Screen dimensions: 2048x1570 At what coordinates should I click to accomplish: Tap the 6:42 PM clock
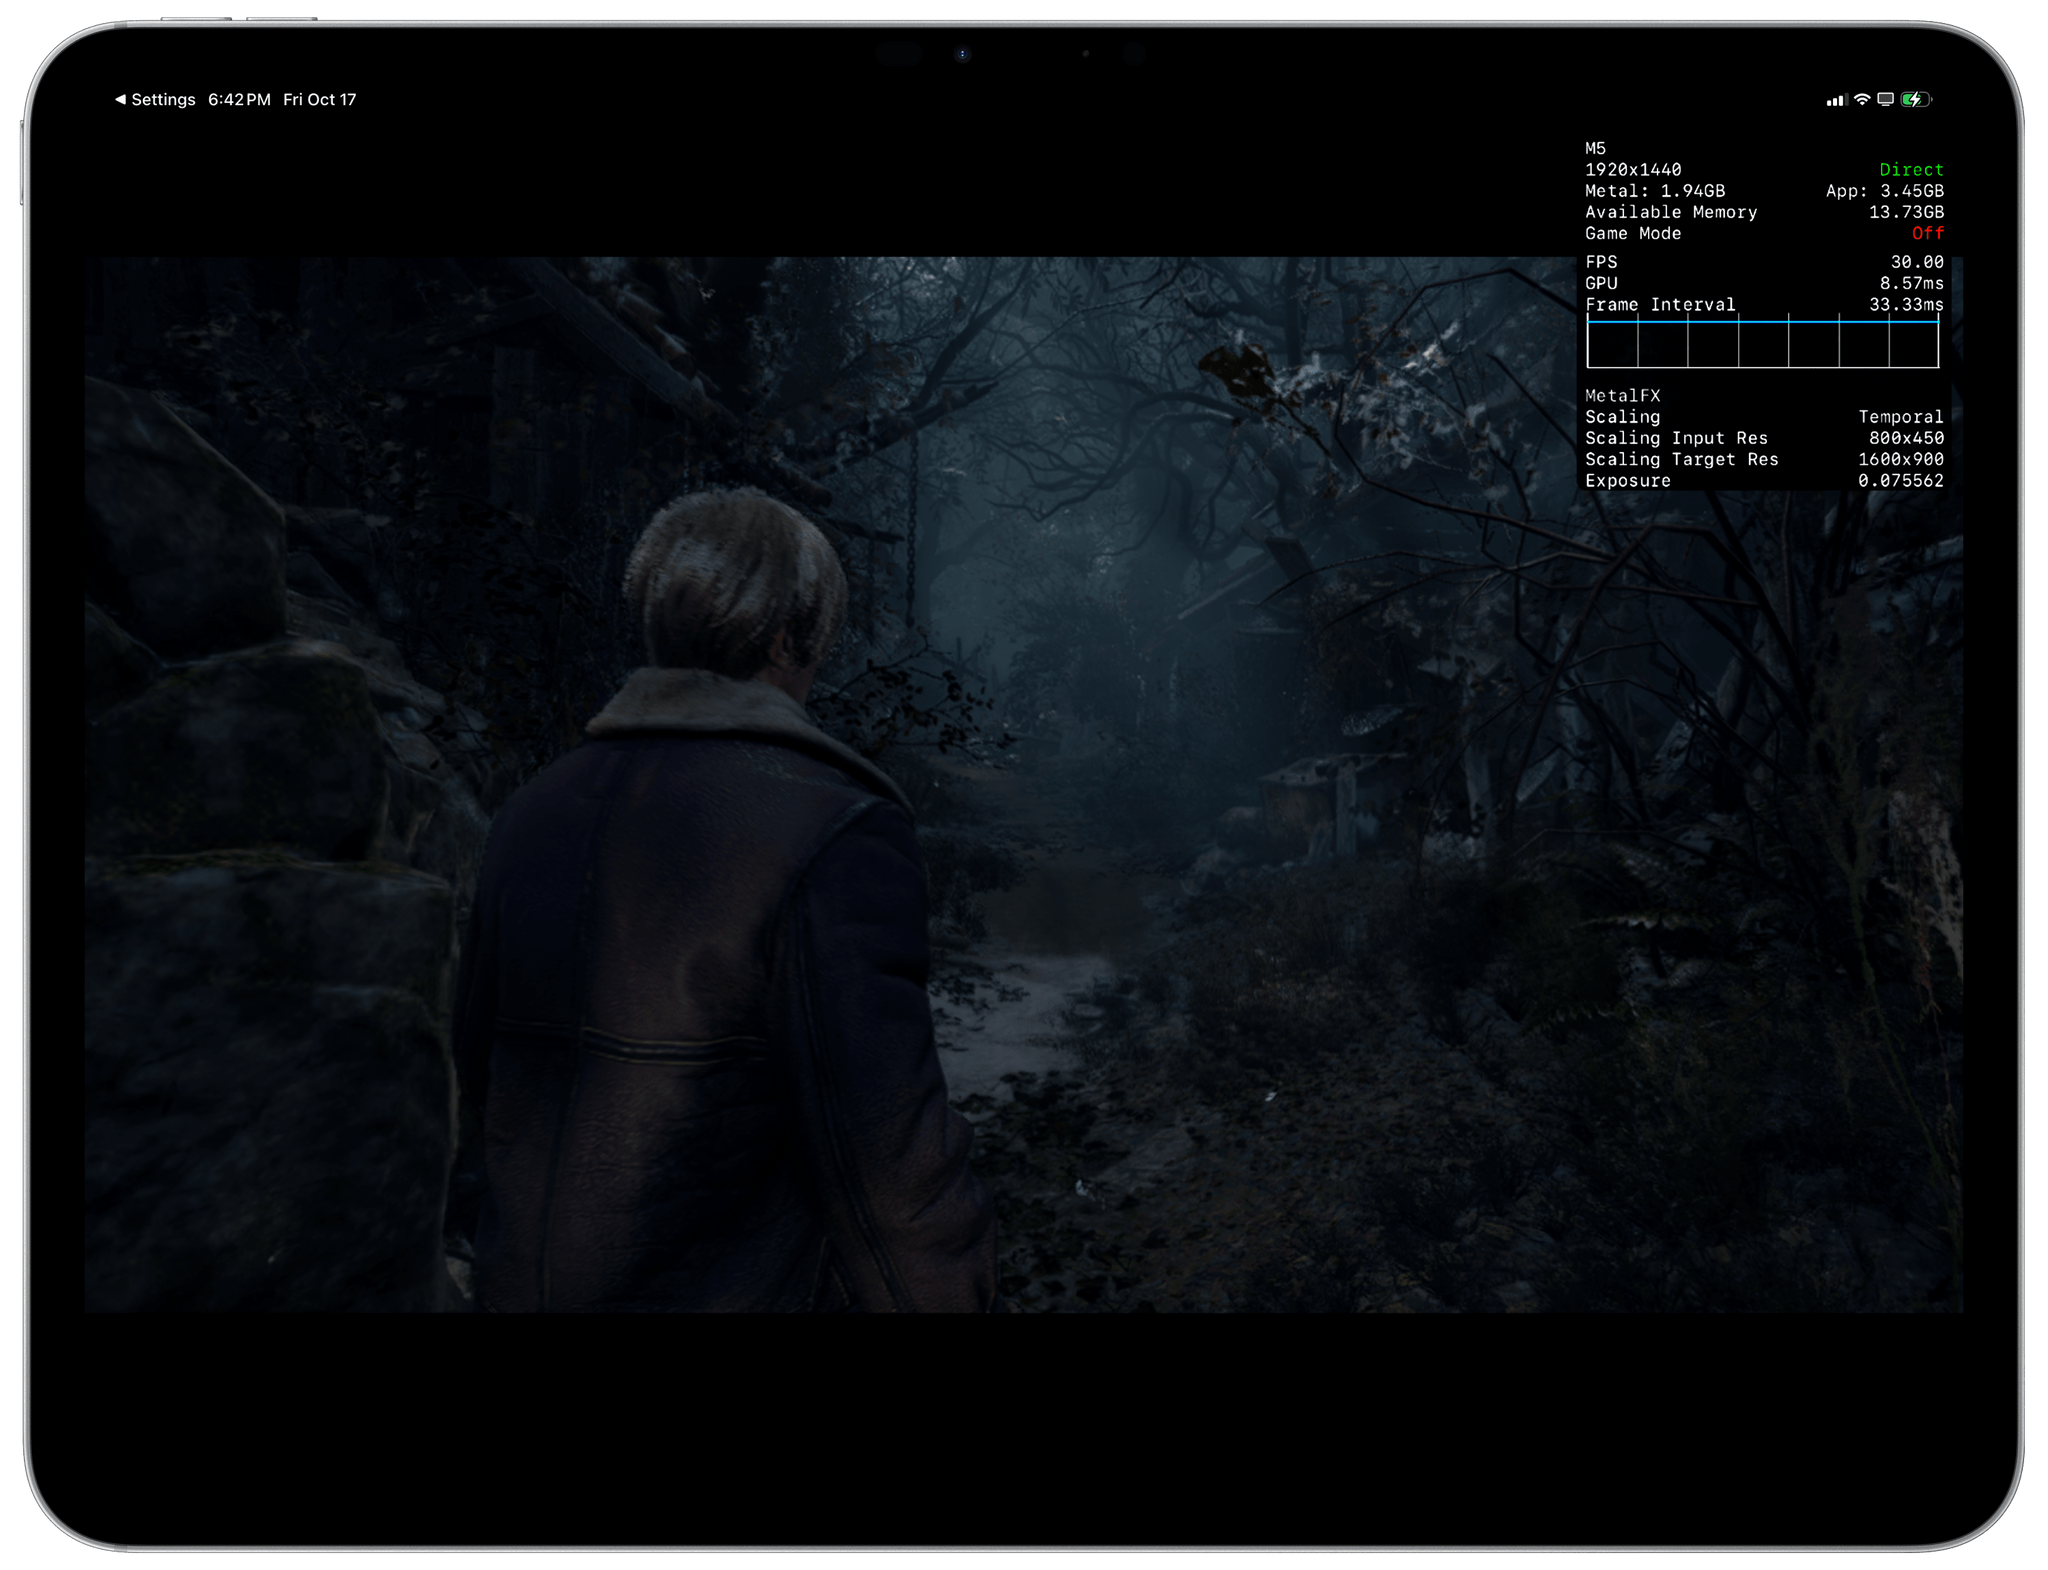point(239,100)
